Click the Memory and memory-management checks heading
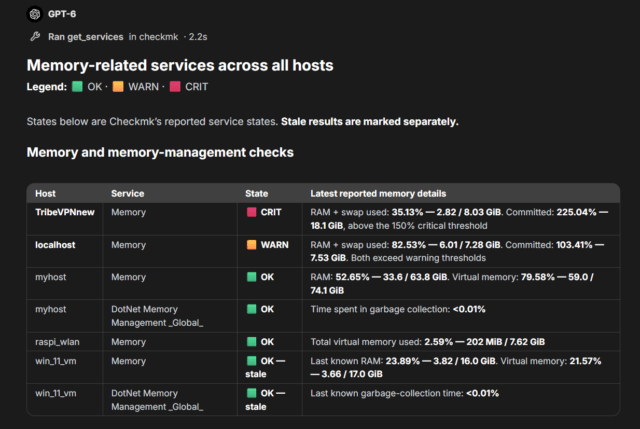Image resolution: width=640 pixels, height=429 pixels. 160,152
